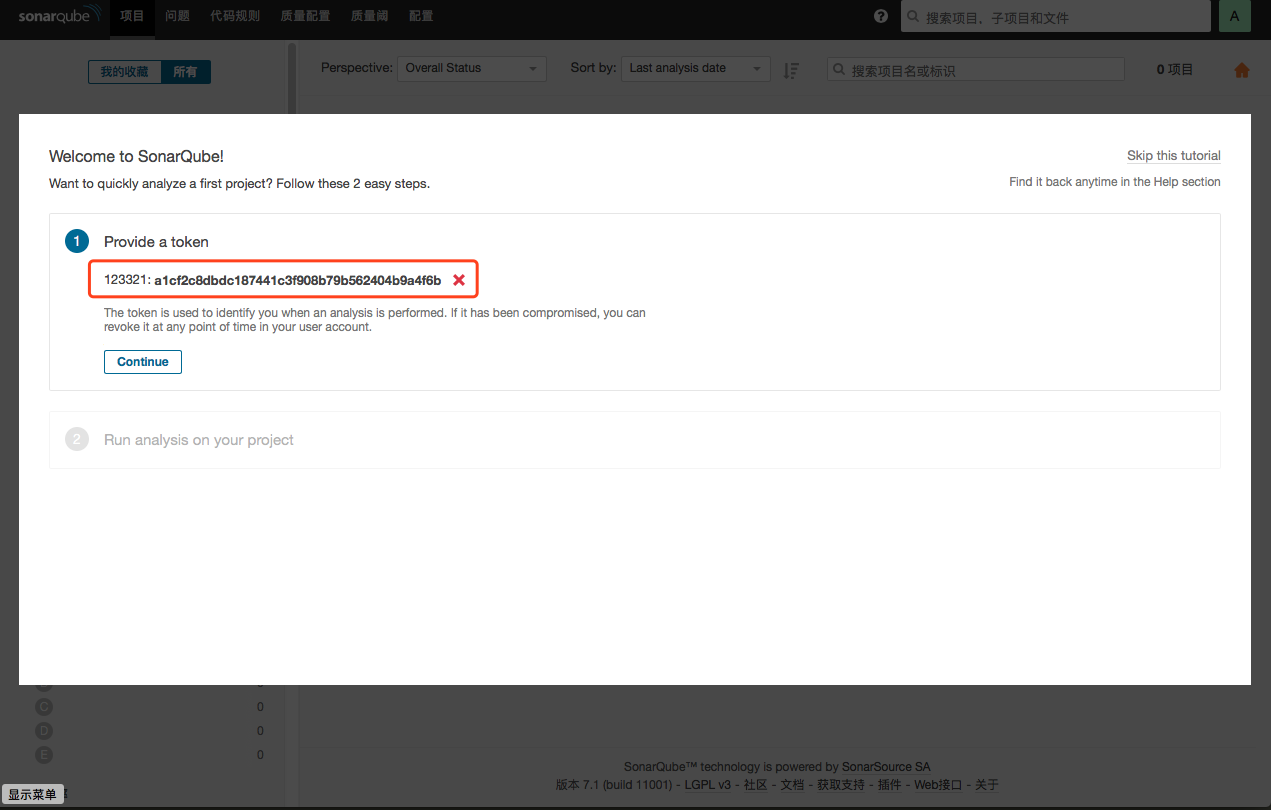This screenshot has width=1271, height=810.
Task: Select the E rating filter
Action: pyautogui.click(x=44, y=755)
